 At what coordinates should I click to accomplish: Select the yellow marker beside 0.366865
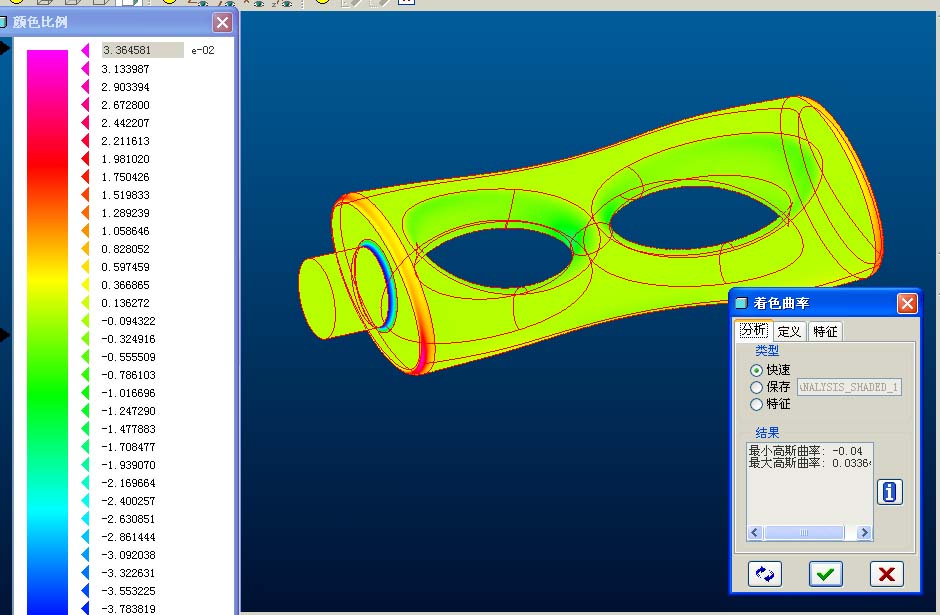85,285
